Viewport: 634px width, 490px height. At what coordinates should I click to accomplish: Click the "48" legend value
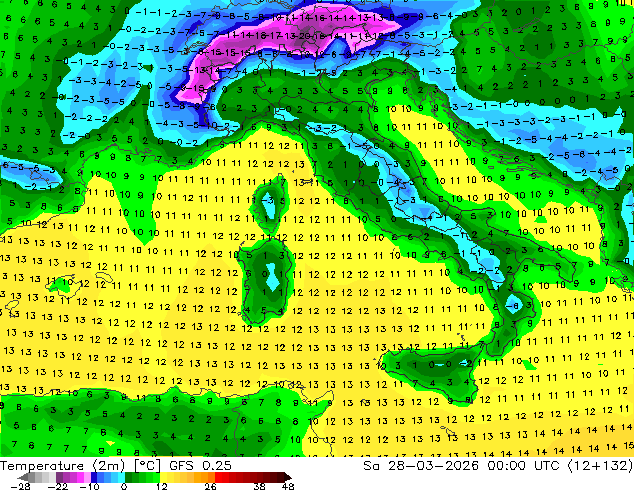tap(288, 486)
